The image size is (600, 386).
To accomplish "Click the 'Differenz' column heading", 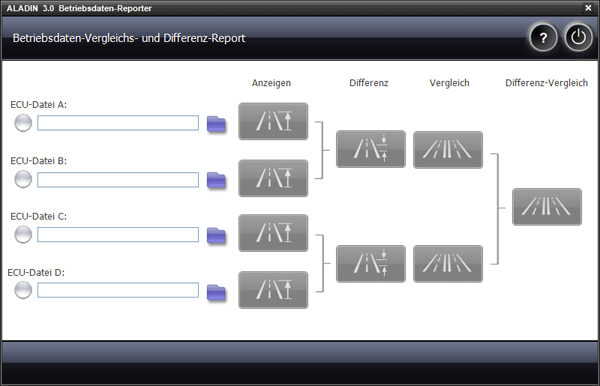I will tap(369, 83).
